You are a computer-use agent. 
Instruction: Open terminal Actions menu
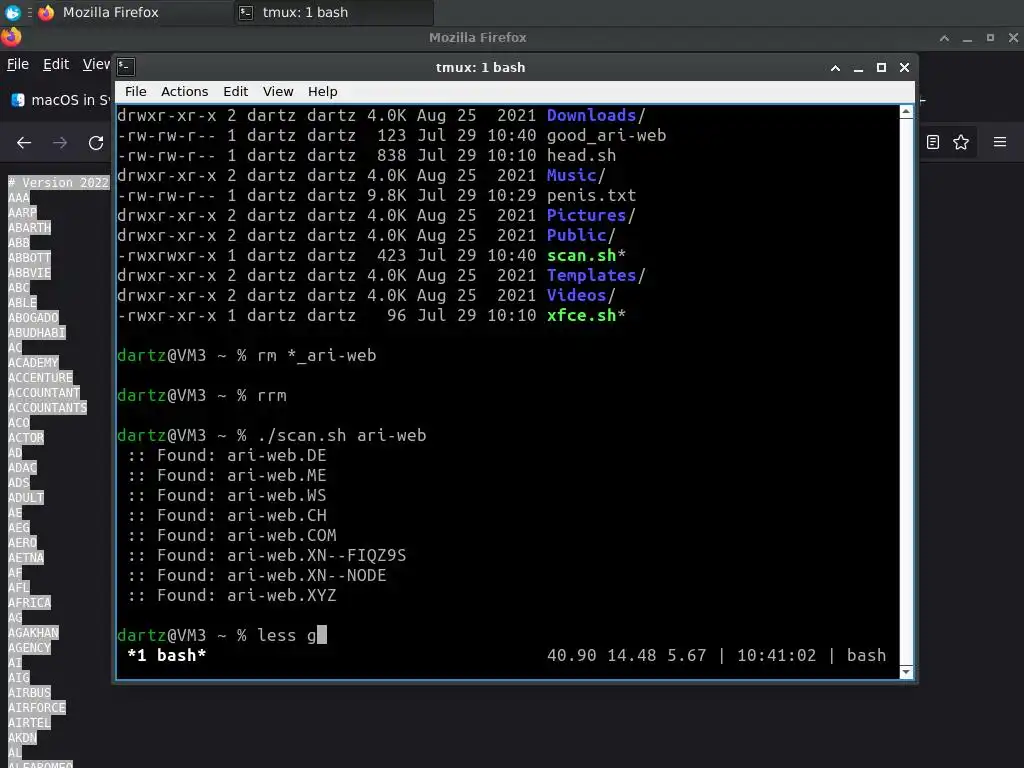tap(184, 91)
